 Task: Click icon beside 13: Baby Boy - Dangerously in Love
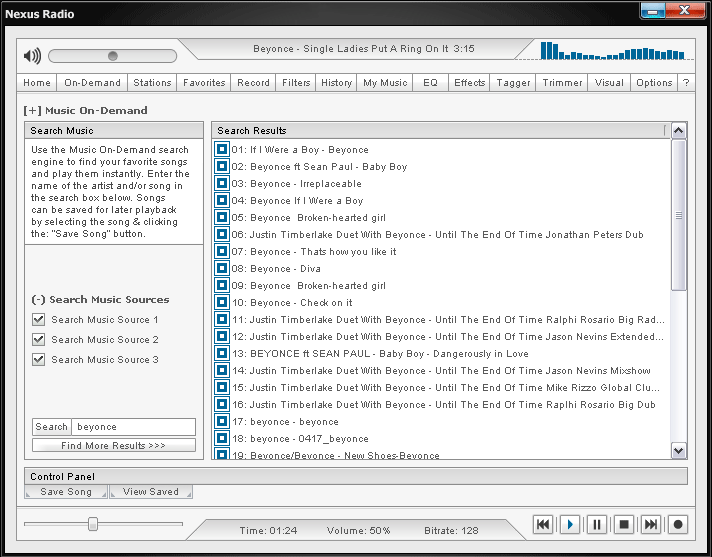point(222,353)
